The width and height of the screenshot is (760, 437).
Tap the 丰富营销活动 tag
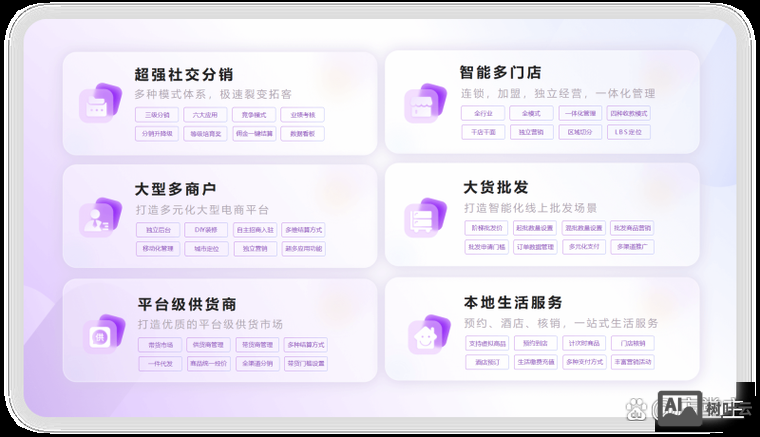(x=633, y=362)
